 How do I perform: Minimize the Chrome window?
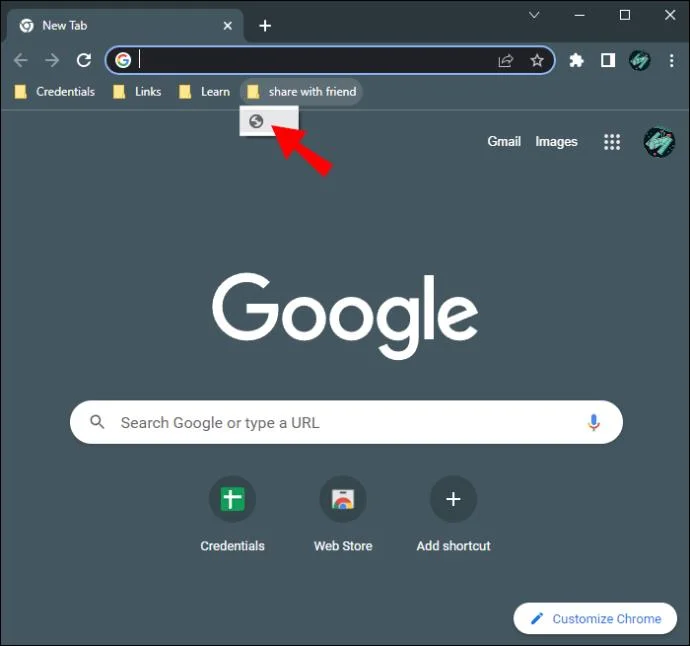coord(580,15)
